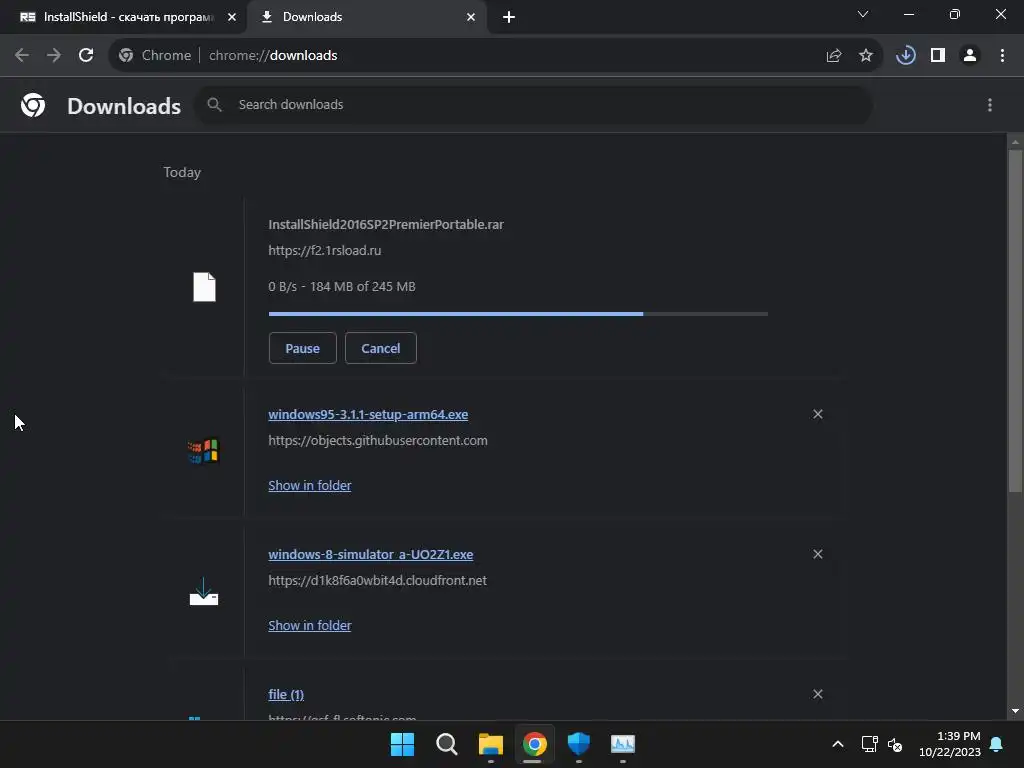Image resolution: width=1024 pixels, height=768 pixels.
Task: Click the objects.githubusercontent.com source URL
Action: (x=377, y=441)
